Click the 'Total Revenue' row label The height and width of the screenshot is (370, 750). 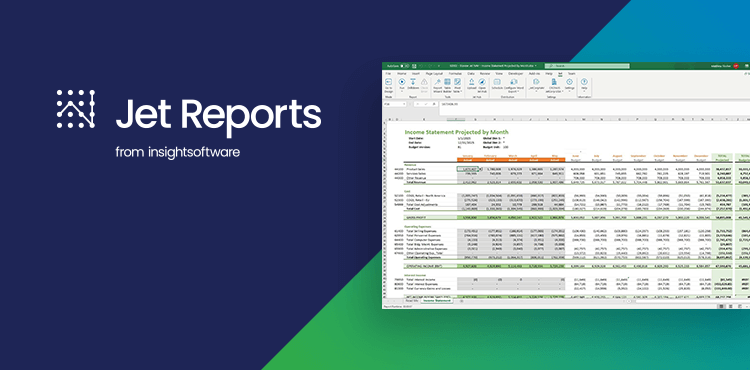pyautogui.click(x=416, y=182)
